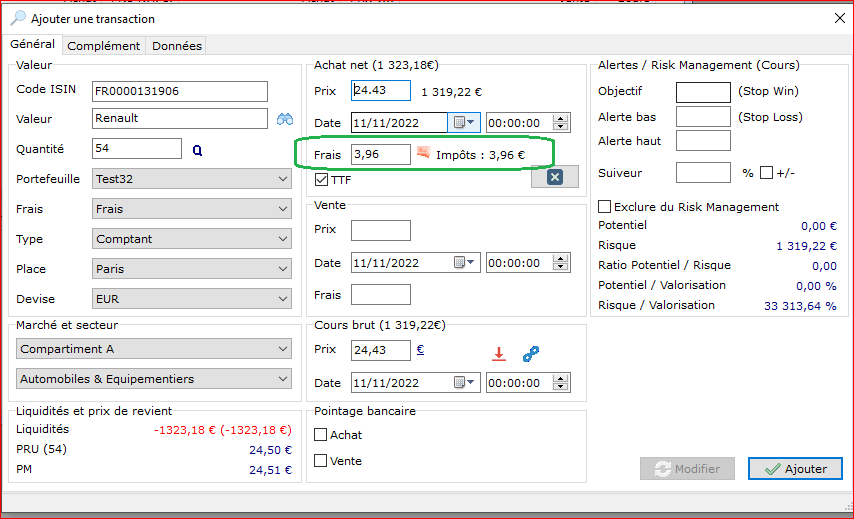This screenshot has height=519, width=854.
Task: Click the blue chain link icon
Action: point(531,354)
